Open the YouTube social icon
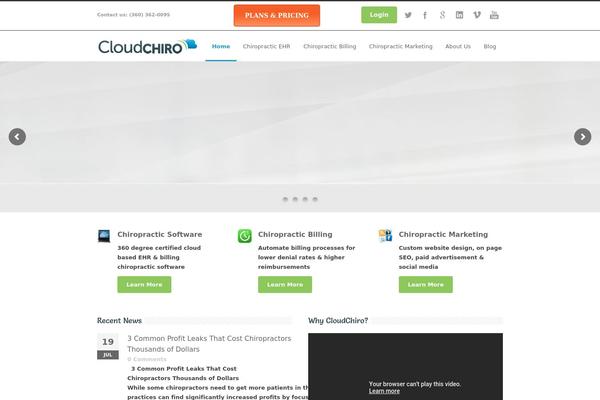Viewport: 600px width, 400px height. (x=494, y=15)
